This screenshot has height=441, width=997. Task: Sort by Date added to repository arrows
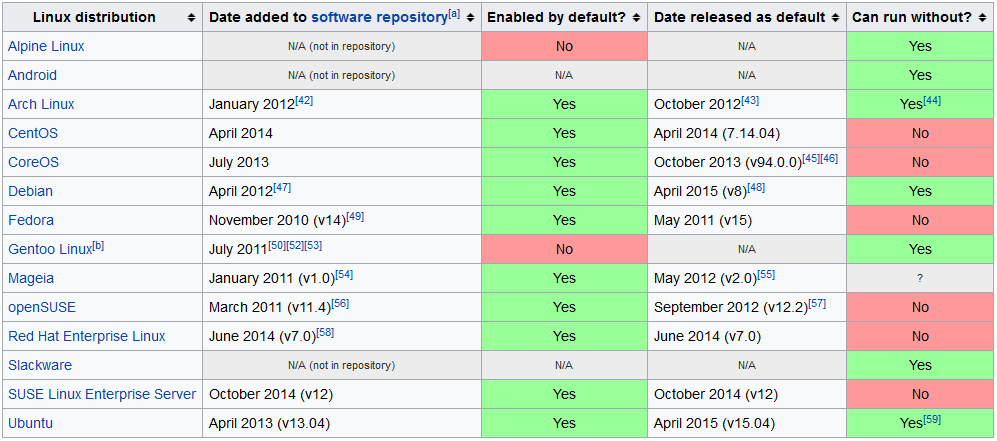[x=470, y=18]
